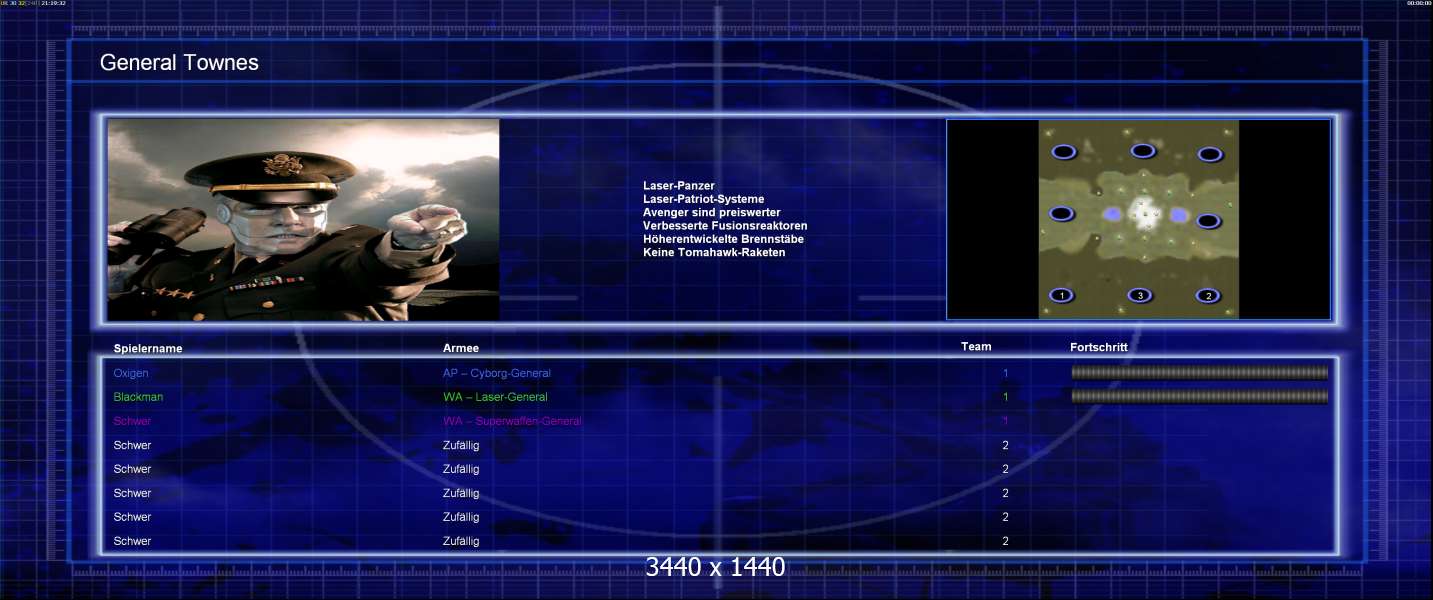Click Oxigen's team number
1433x600 pixels.
(x=1006, y=373)
